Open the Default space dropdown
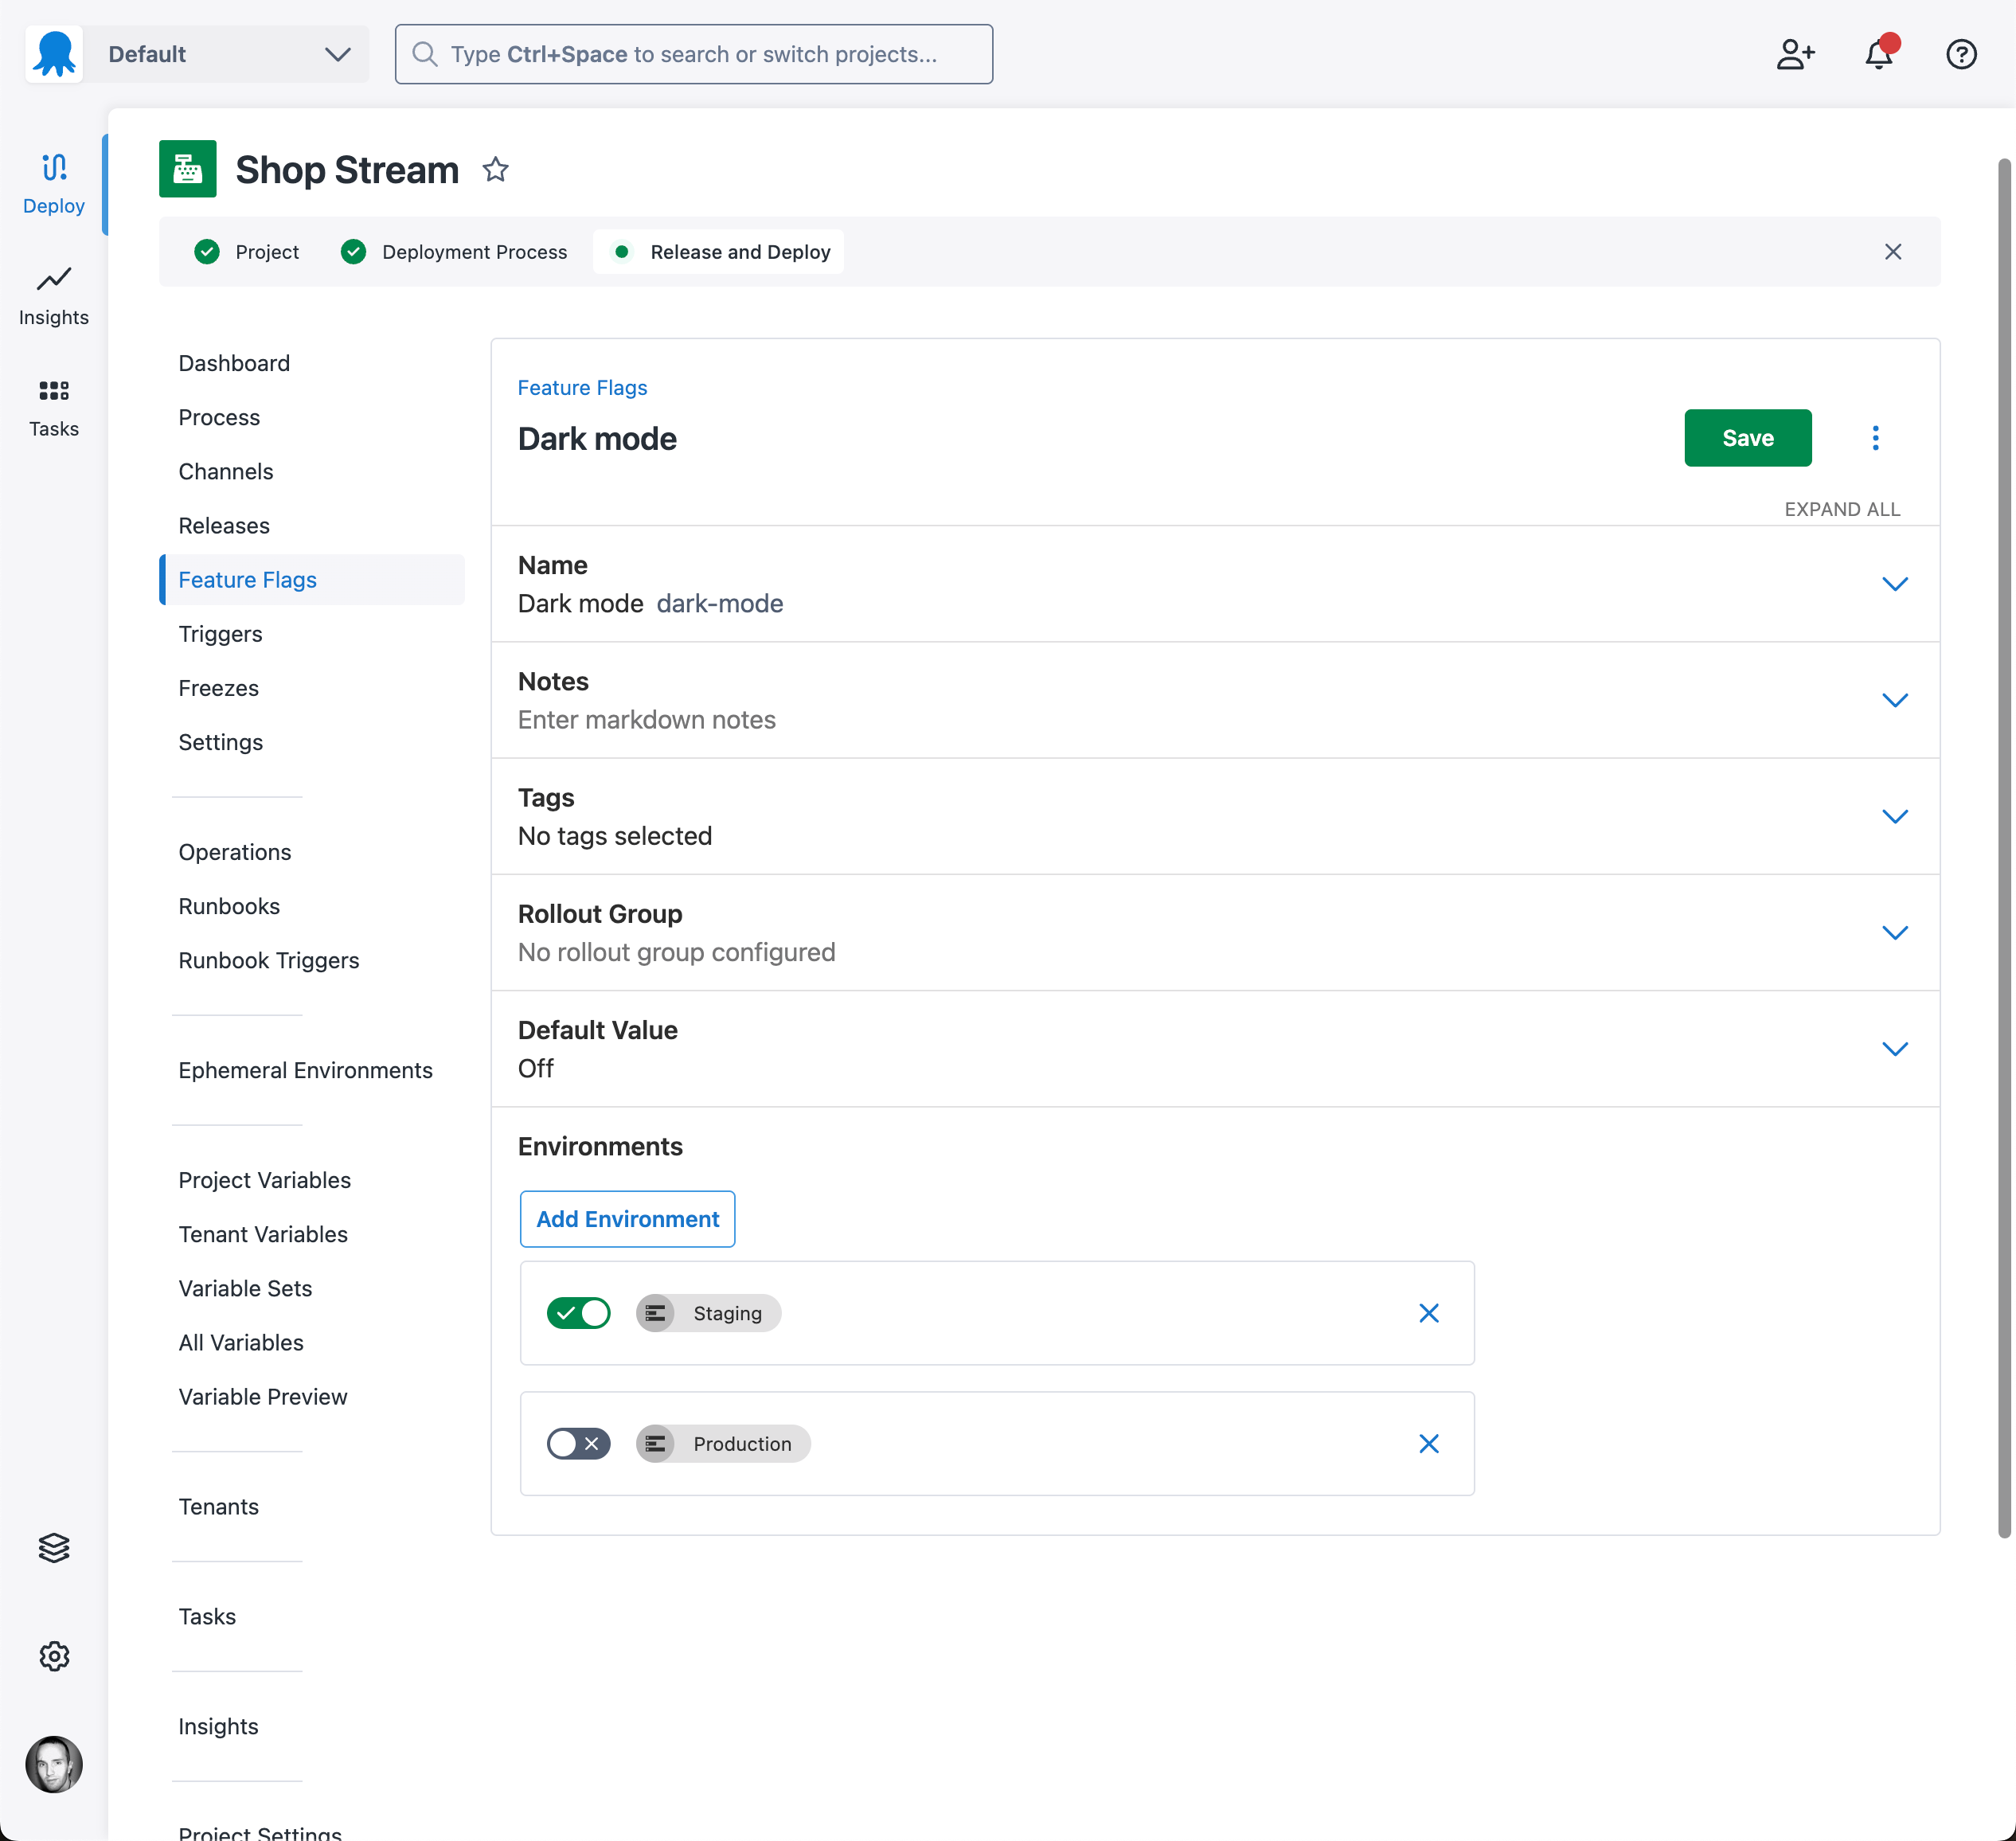 (228, 54)
